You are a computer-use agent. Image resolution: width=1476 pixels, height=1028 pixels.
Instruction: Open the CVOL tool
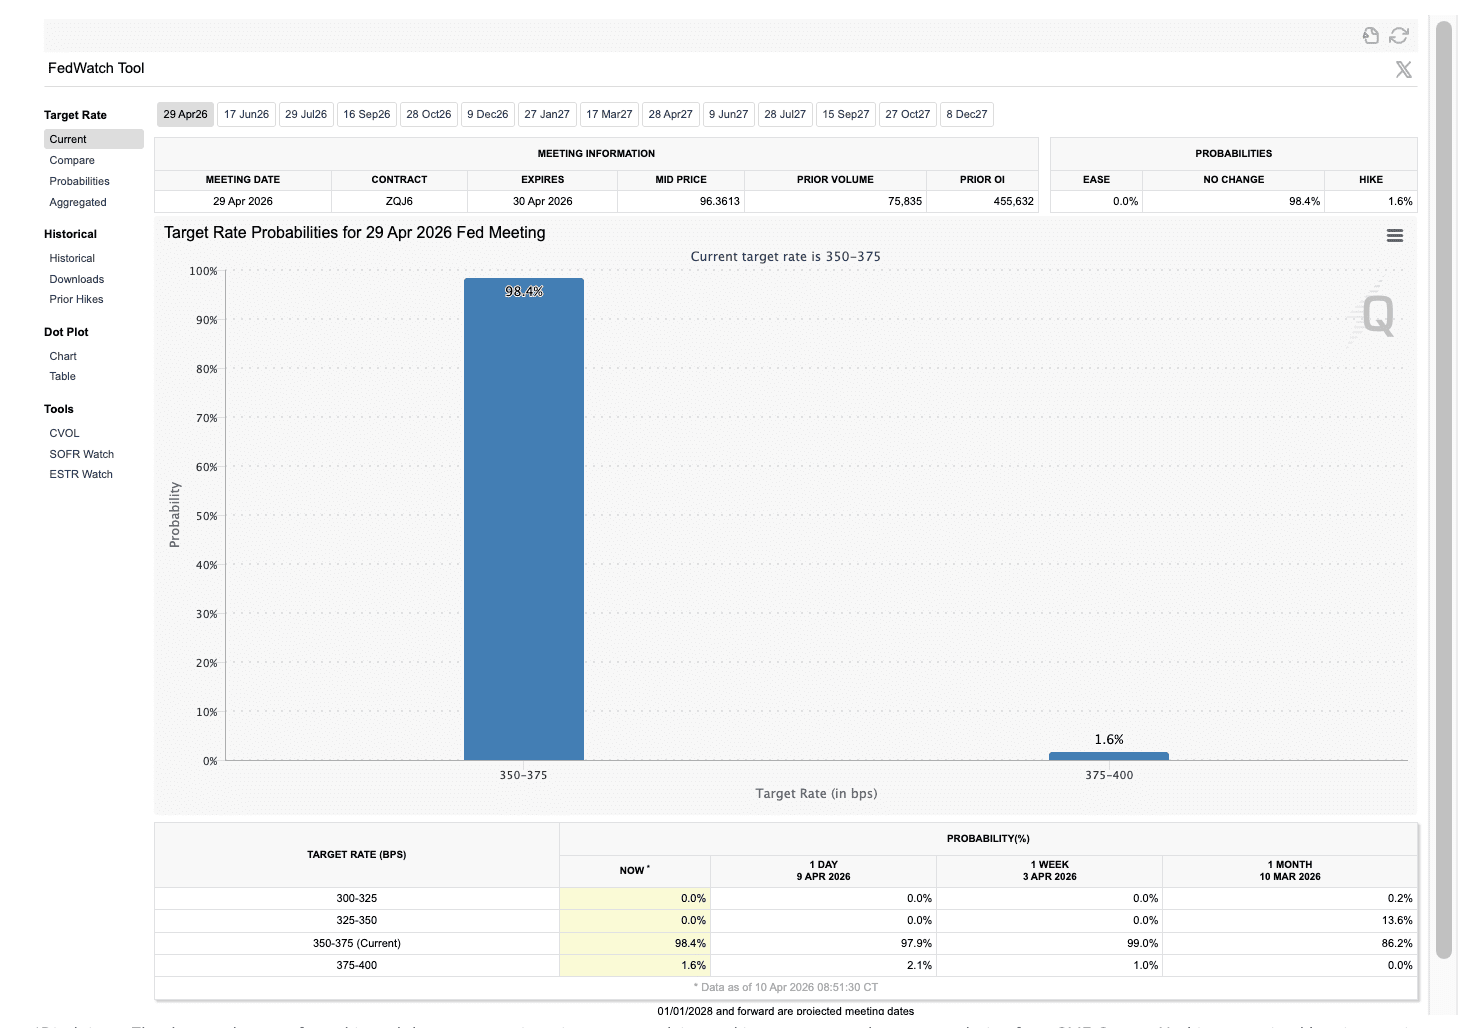click(x=64, y=433)
